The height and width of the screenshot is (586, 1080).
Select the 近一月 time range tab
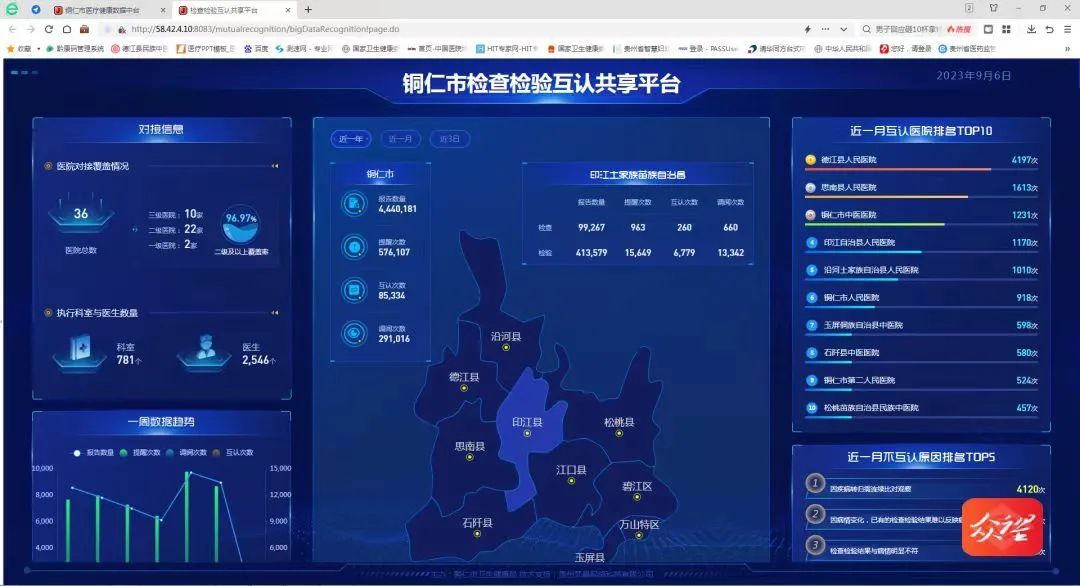point(400,138)
